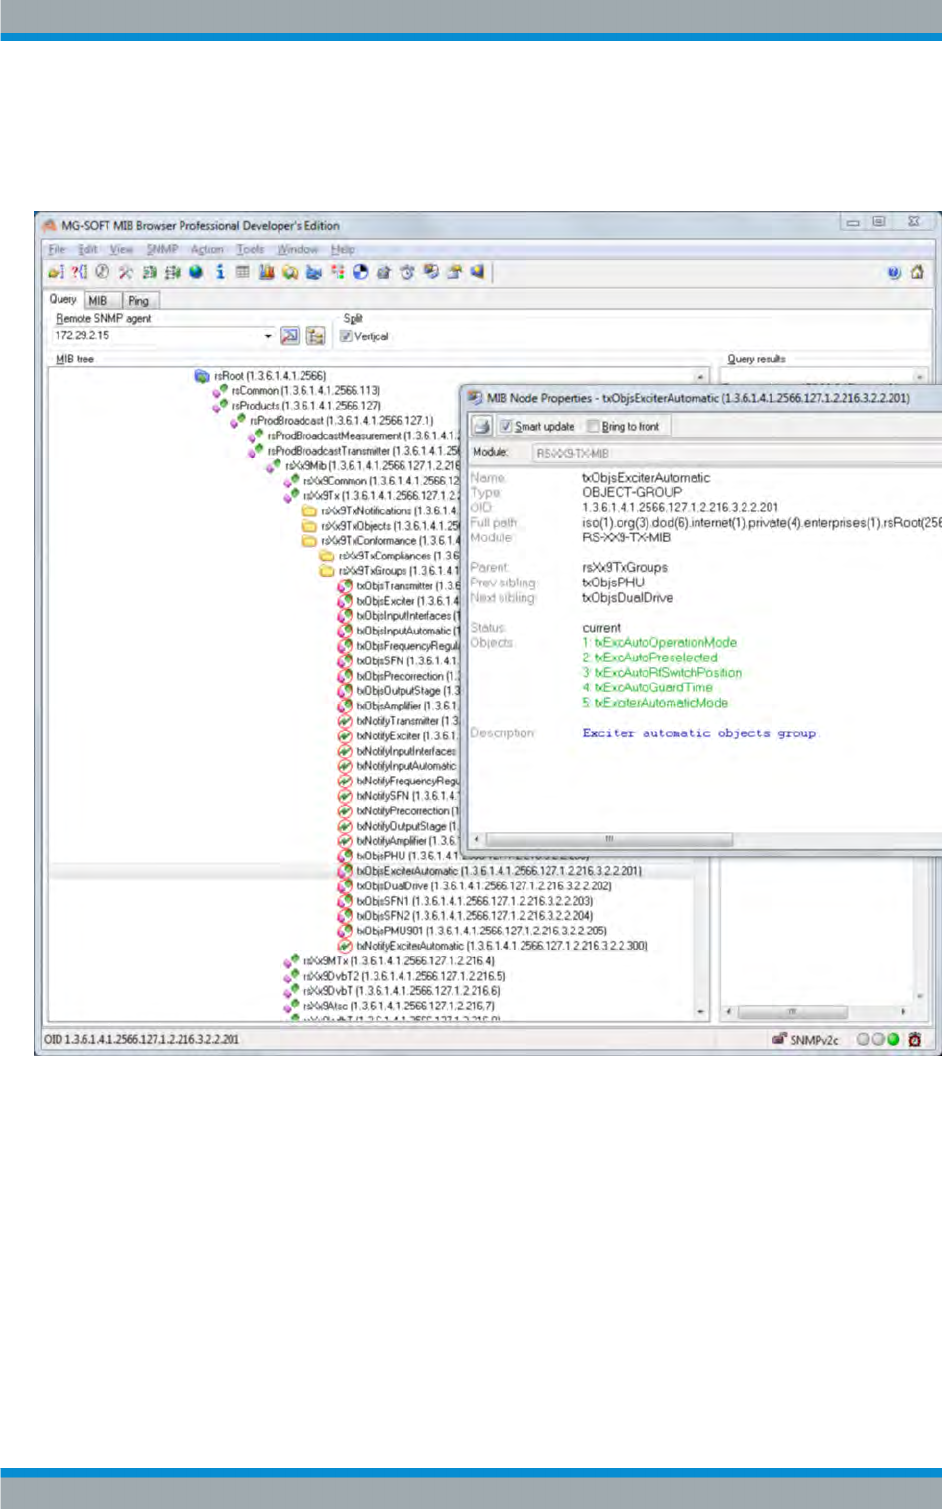Click the blue help icon at toolbar right
Image resolution: width=942 pixels, height=1509 pixels.
click(x=894, y=272)
